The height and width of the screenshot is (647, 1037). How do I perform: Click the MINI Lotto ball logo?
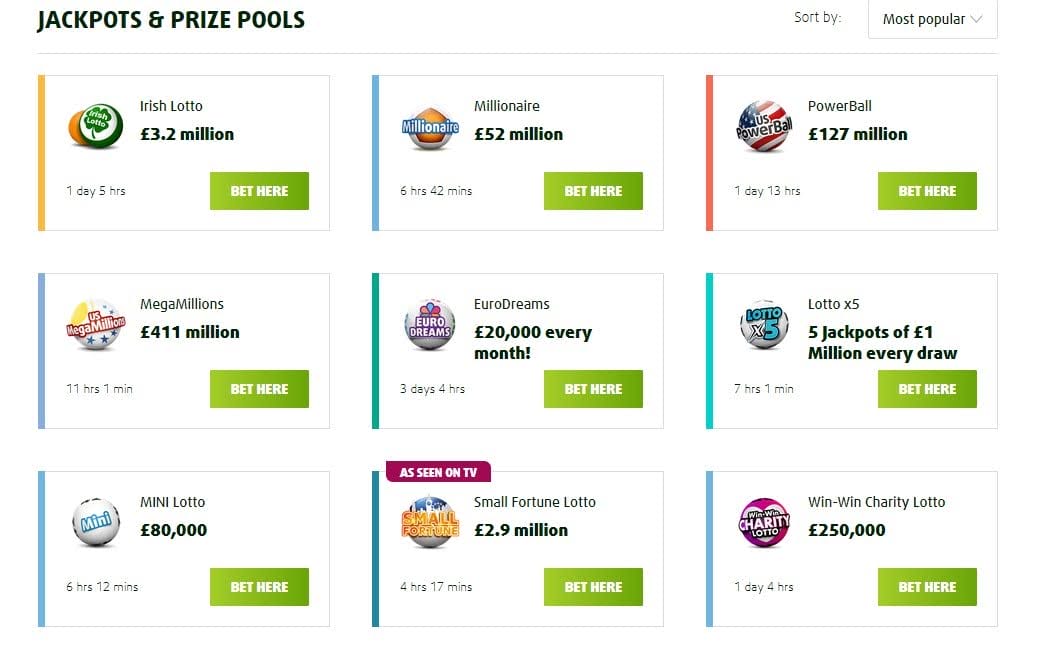pyautogui.click(x=95, y=523)
